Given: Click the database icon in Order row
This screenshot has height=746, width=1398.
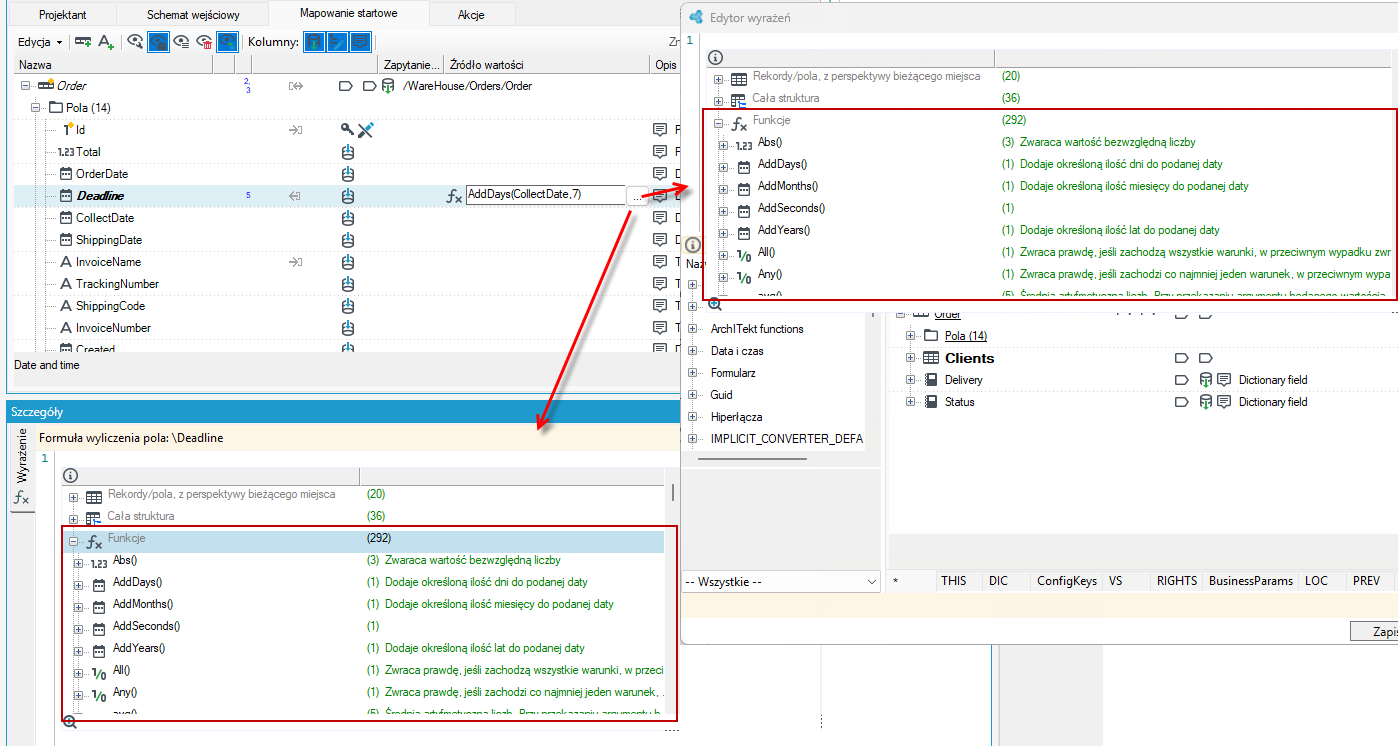Looking at the screenshot, I should pyautogui.click(x=388, y=86).
